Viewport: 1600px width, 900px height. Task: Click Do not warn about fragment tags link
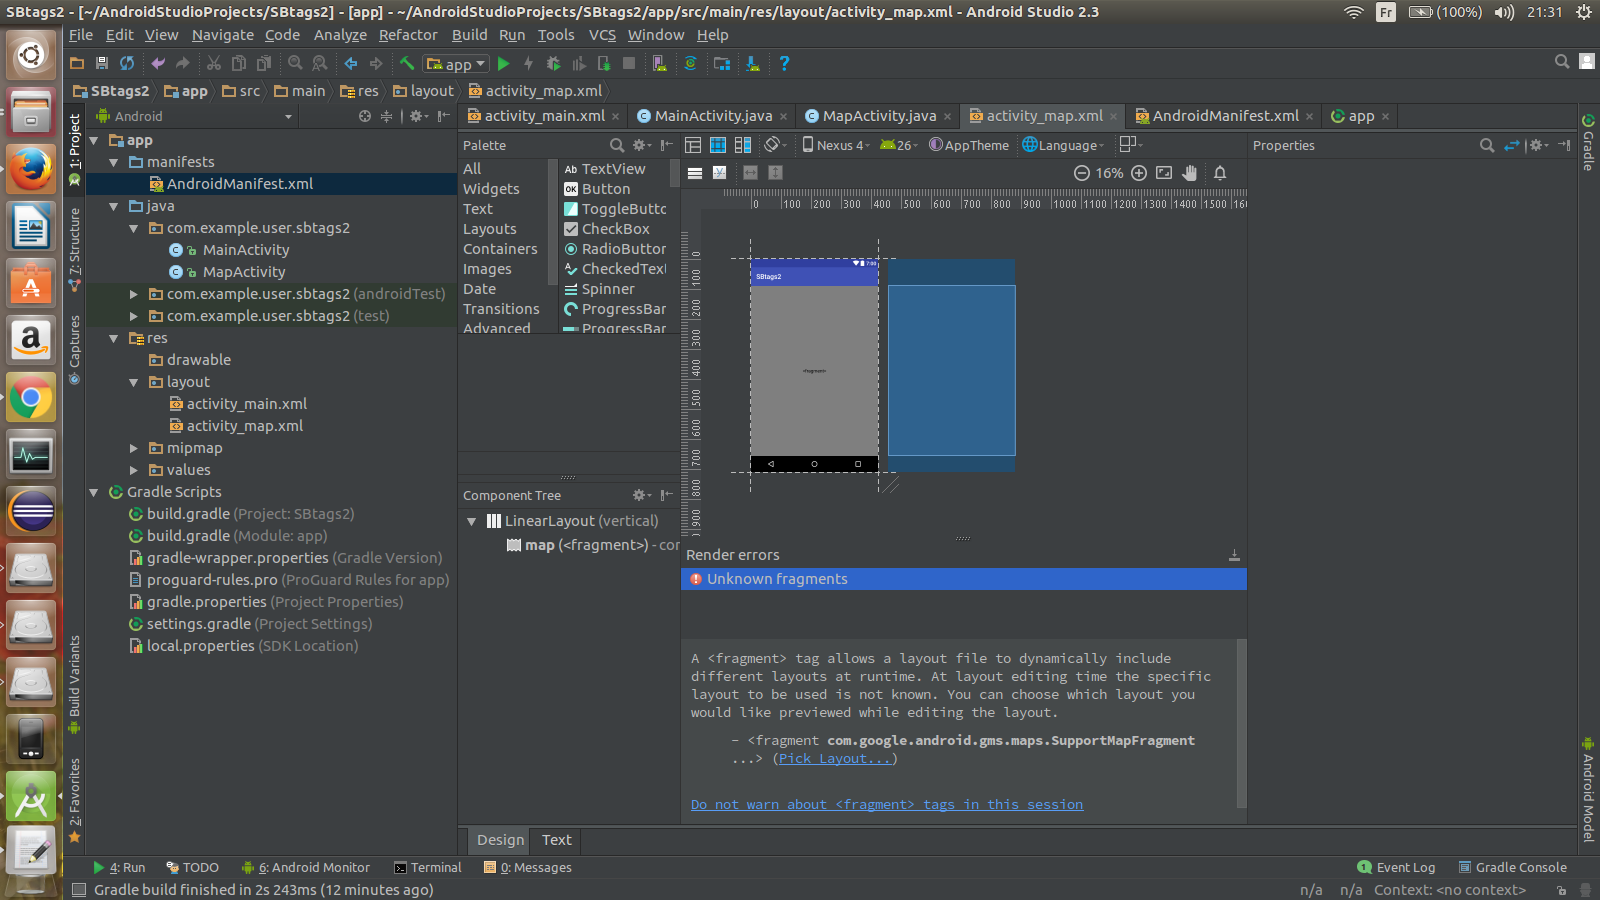coord(887,804)
